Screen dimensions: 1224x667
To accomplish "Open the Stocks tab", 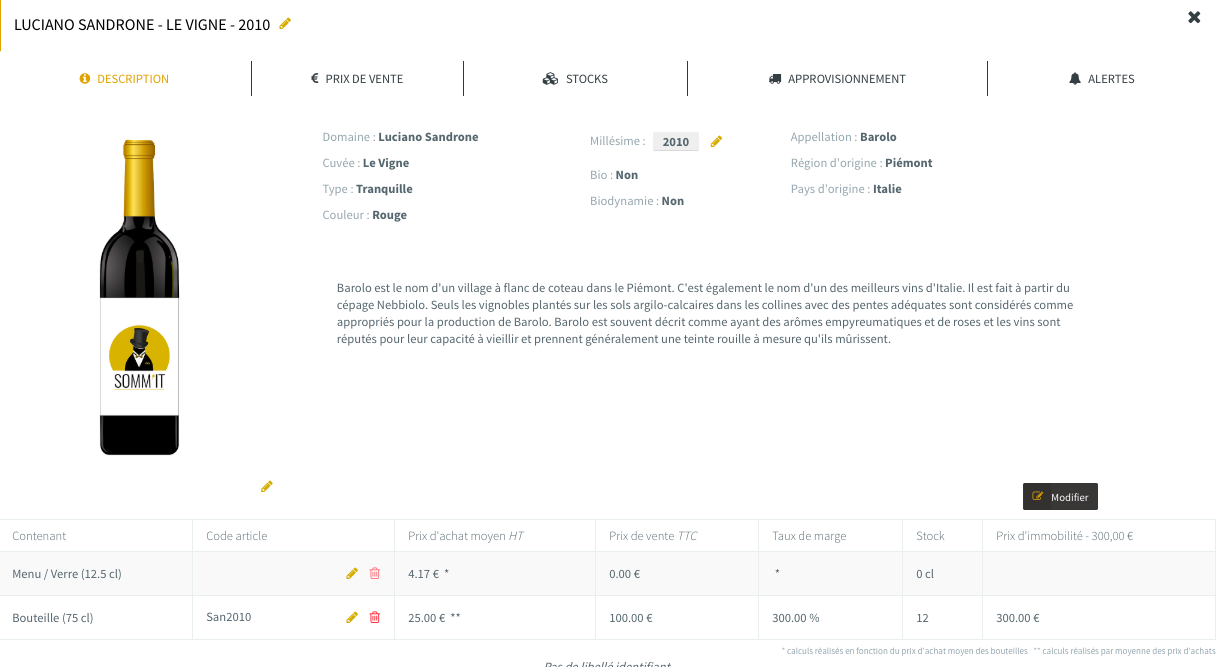I will tap(575, 79).
